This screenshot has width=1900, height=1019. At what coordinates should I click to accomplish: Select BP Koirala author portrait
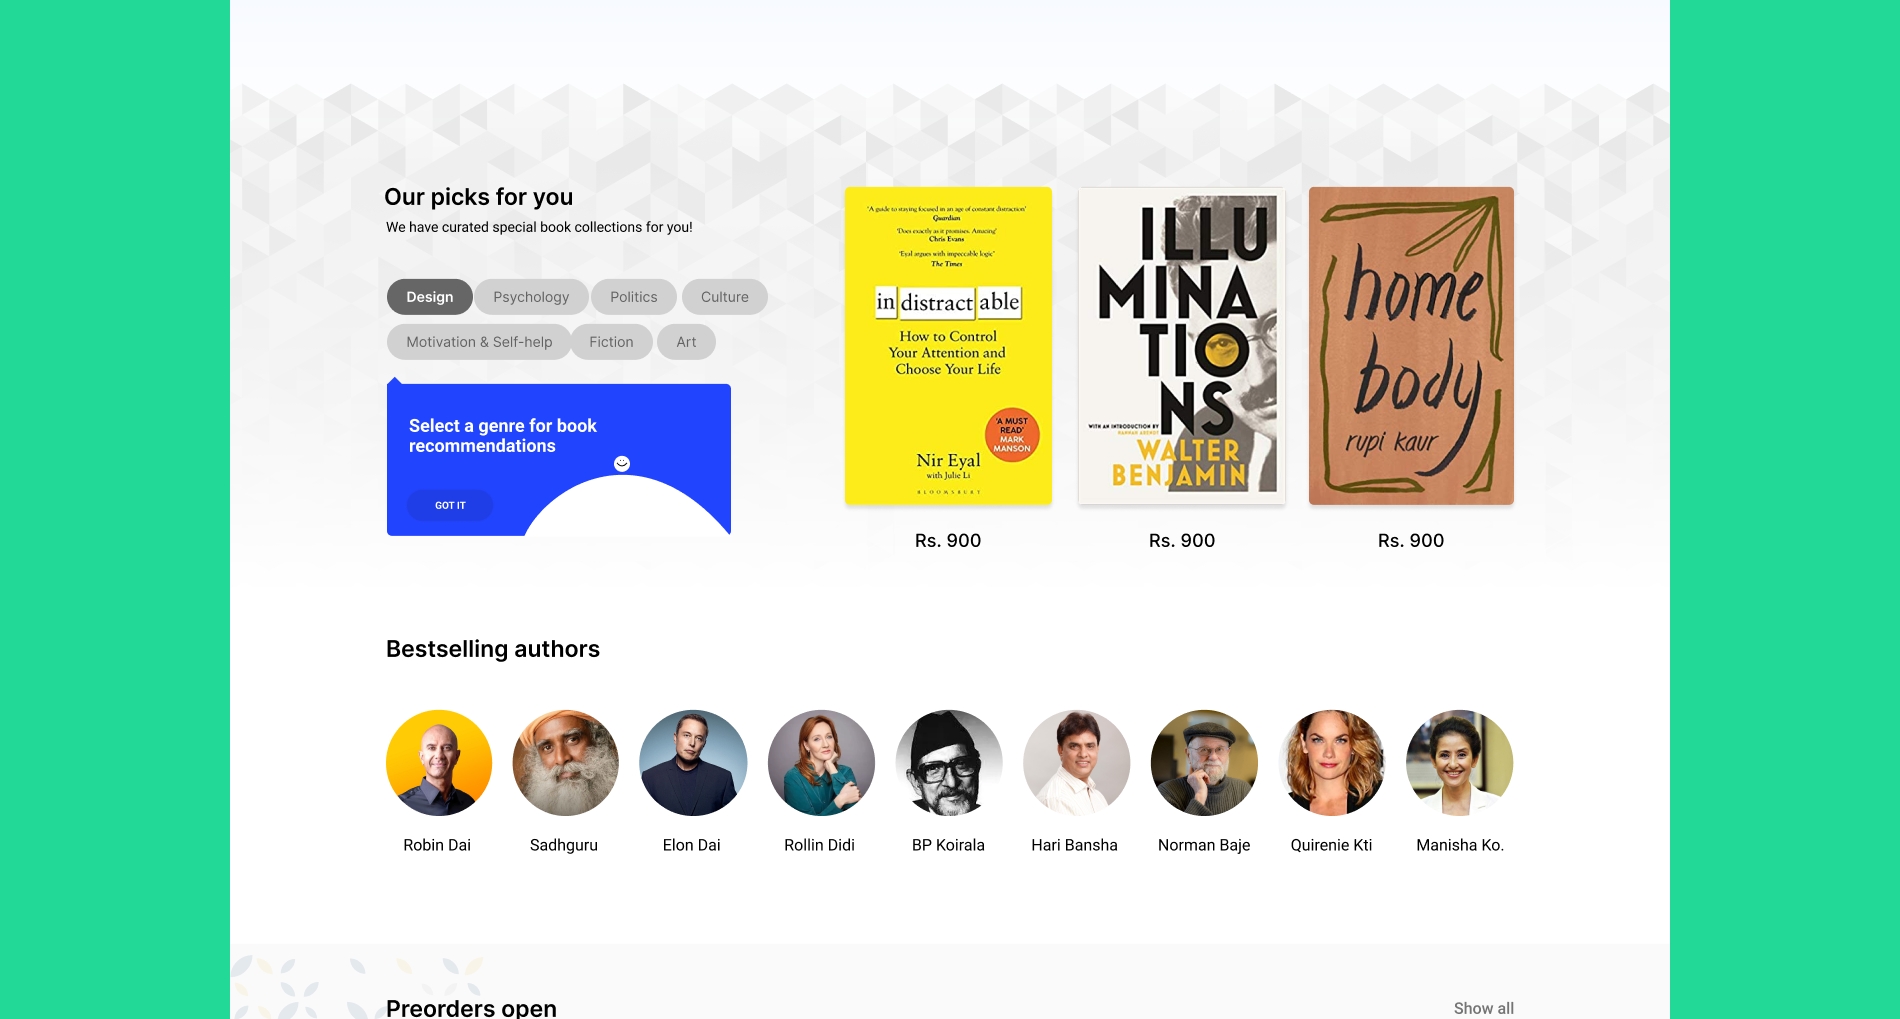tap(949, 763)
